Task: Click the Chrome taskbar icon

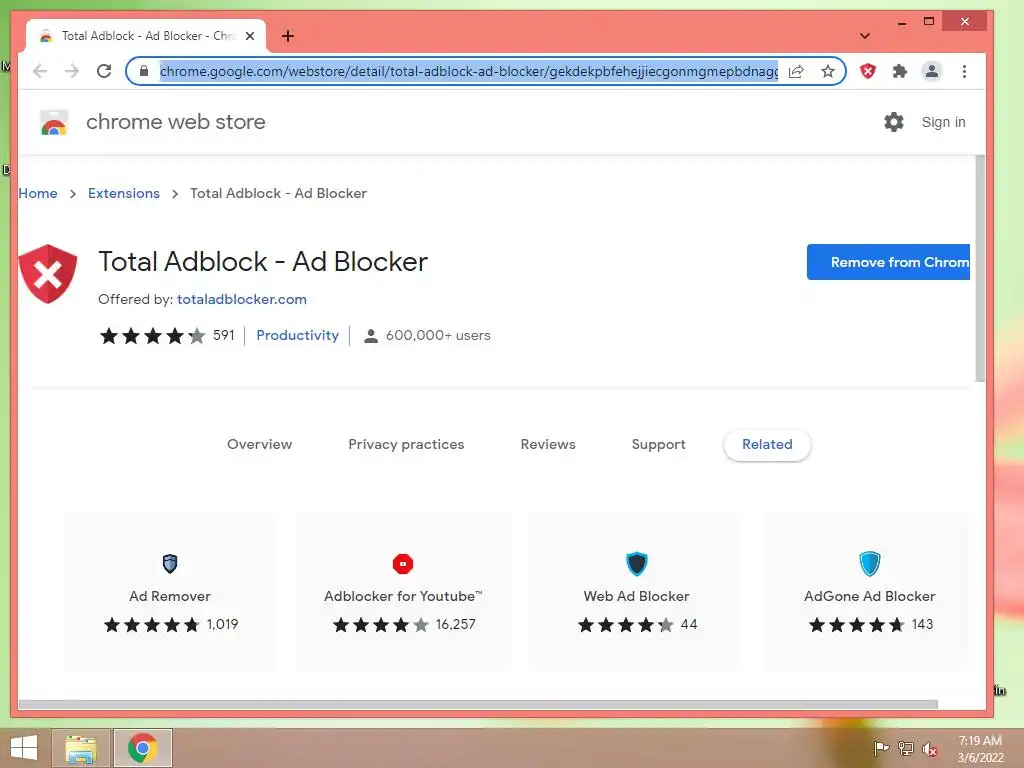Action: [142, 748]
